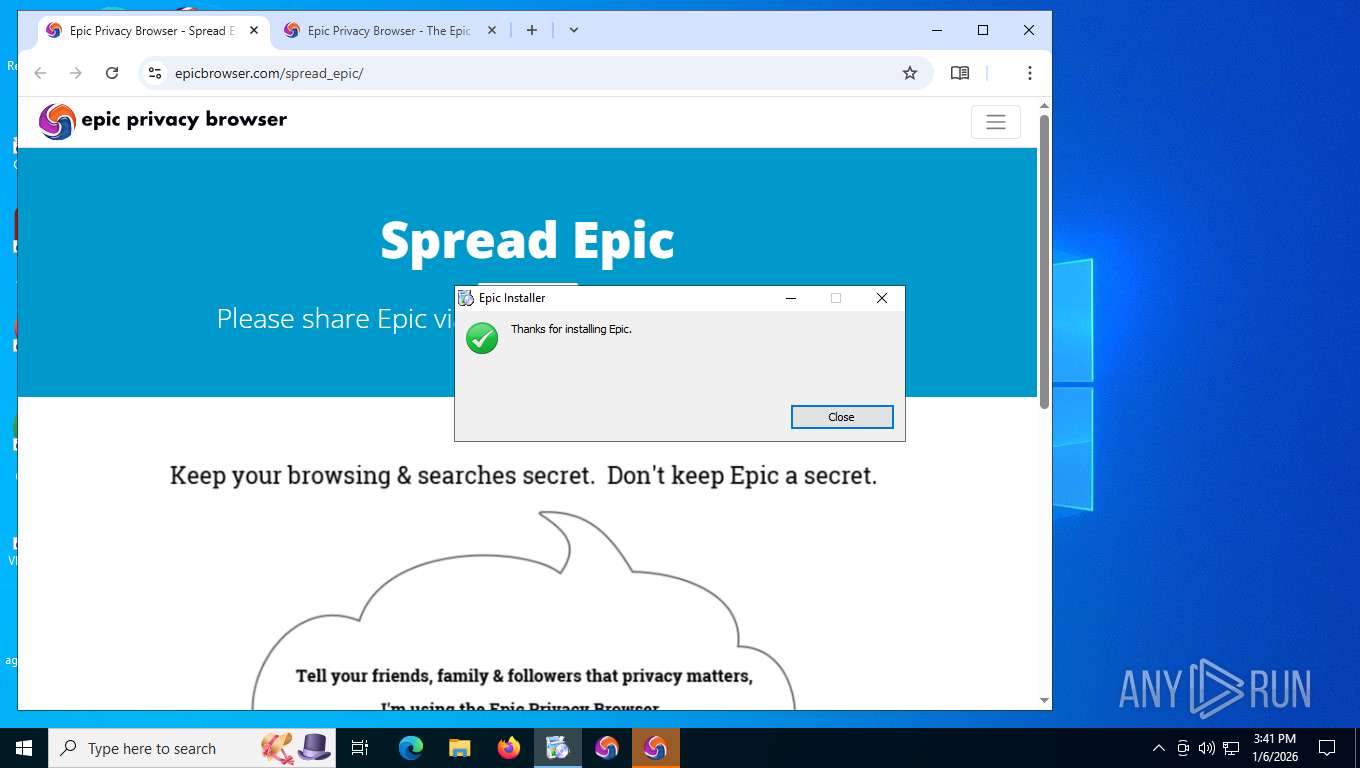Click the green checkmark icon in installer dialog

[x=482, y=338]
